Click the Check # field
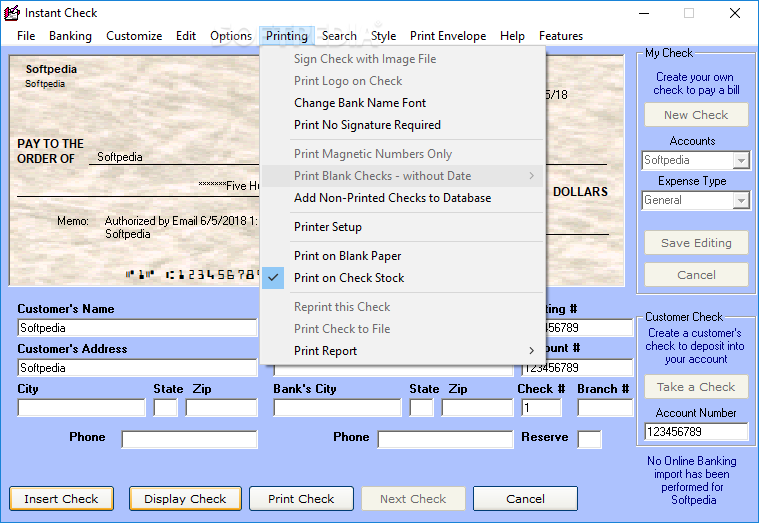The image size is (759, 523). coord(542,408)
